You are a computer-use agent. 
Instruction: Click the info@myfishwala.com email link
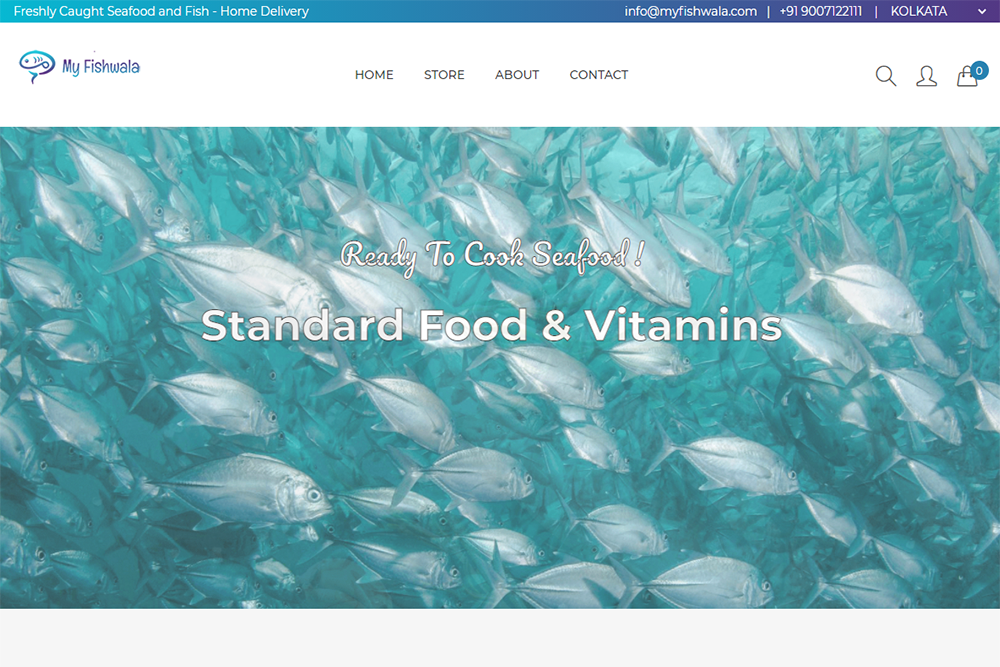click(x=690, y=11)
